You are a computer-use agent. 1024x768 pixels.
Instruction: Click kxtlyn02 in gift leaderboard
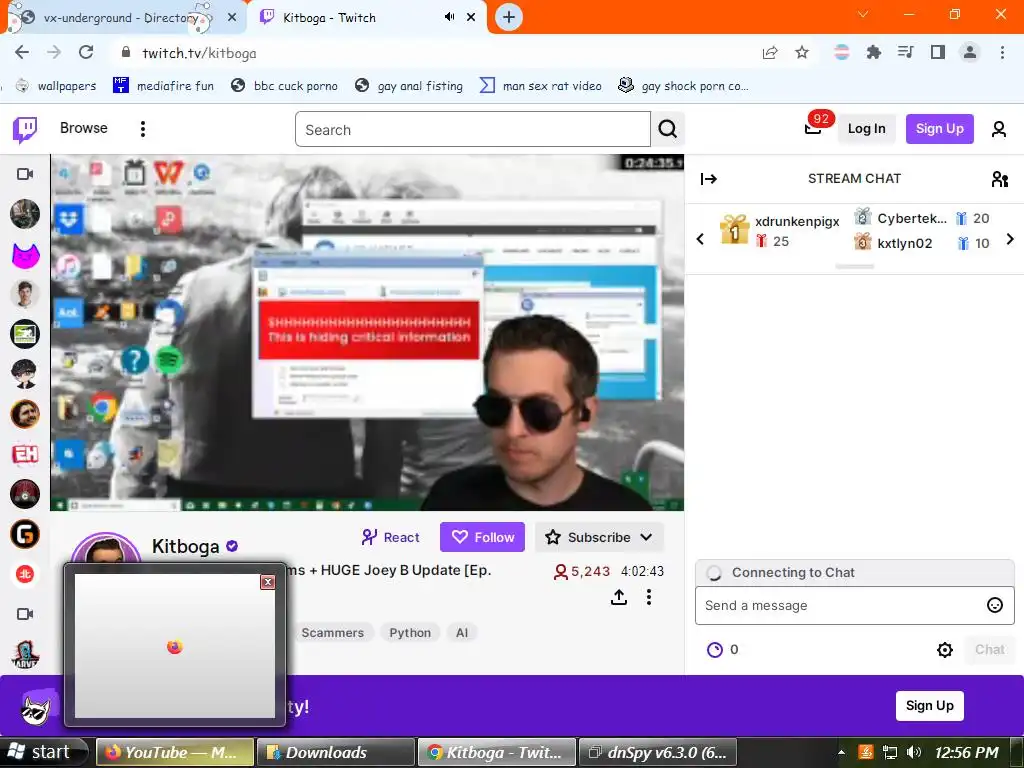pos(904,244)
